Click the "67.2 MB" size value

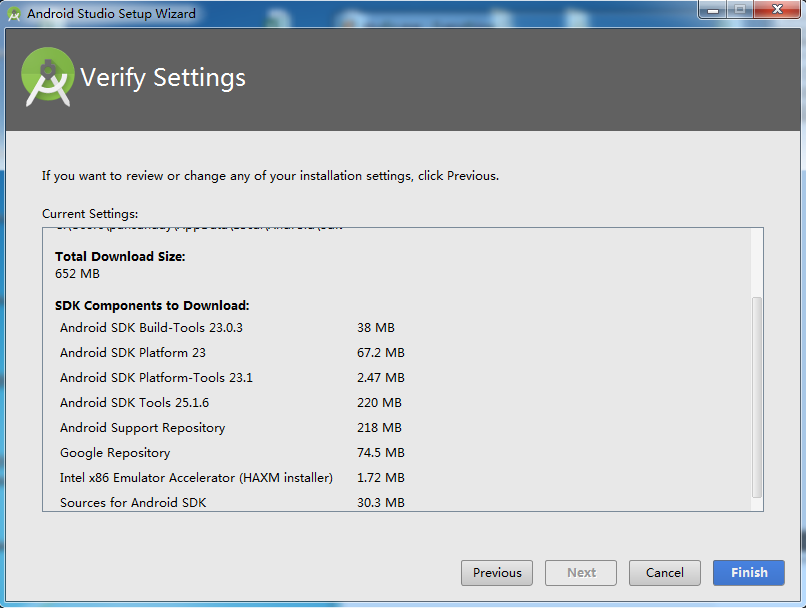click(381, 353)
